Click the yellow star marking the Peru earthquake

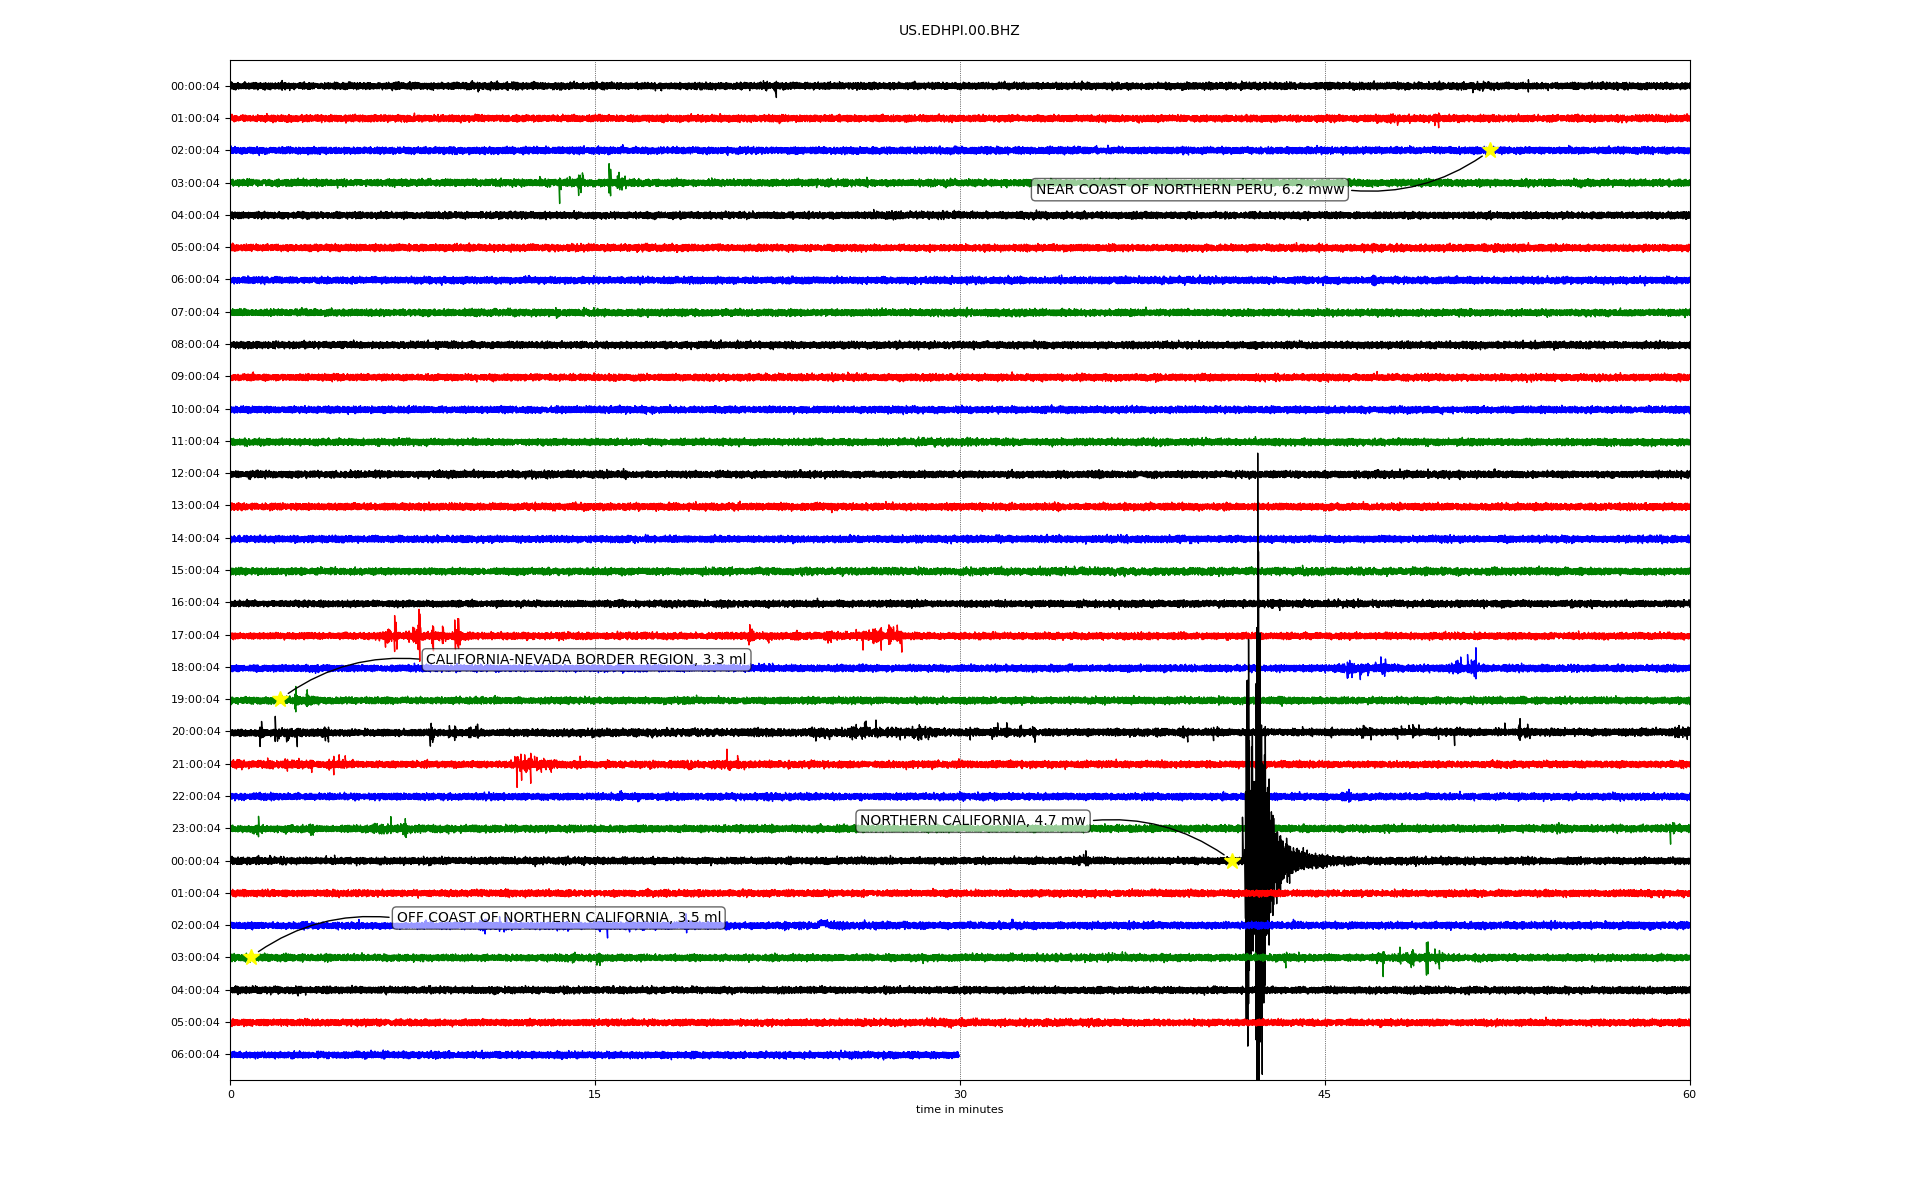pos(1489,150)
